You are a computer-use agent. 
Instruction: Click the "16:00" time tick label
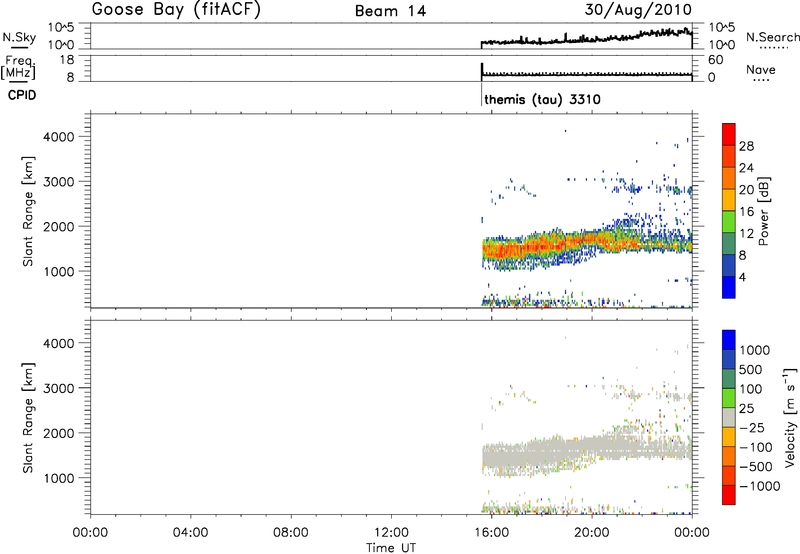pyautogui.click(x=491, y=533)
